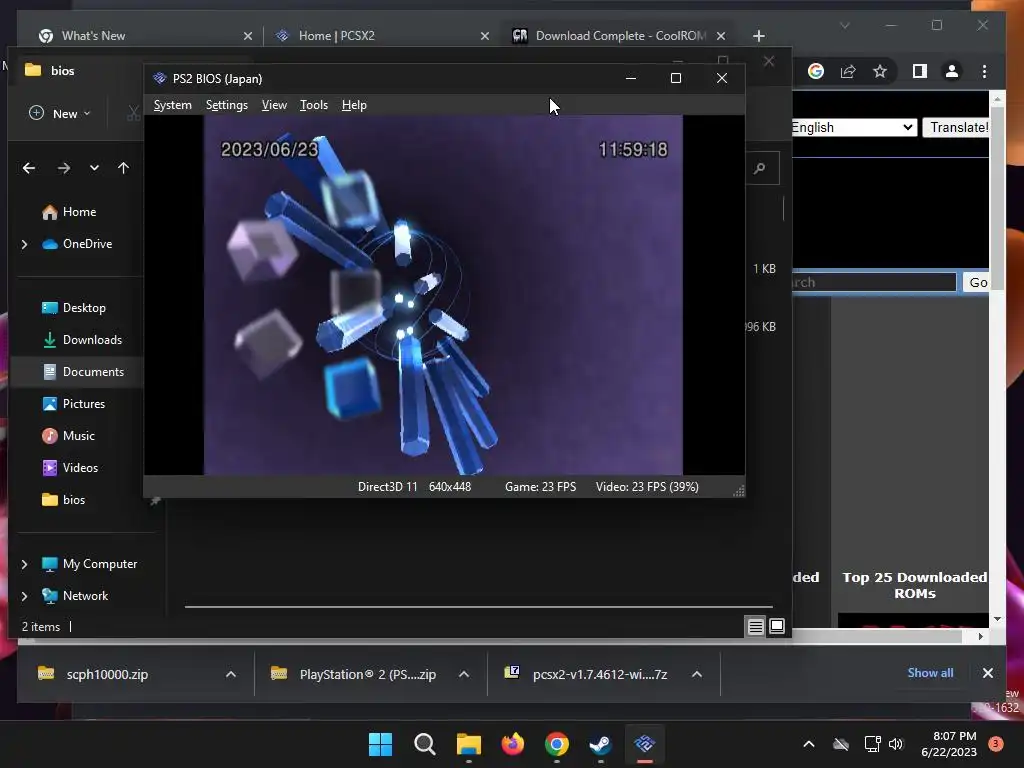Image resolution: width=1024 pixels, height=768 pixels.
Task: Open the Chrome profile icon
Action: tap(952, 71)
